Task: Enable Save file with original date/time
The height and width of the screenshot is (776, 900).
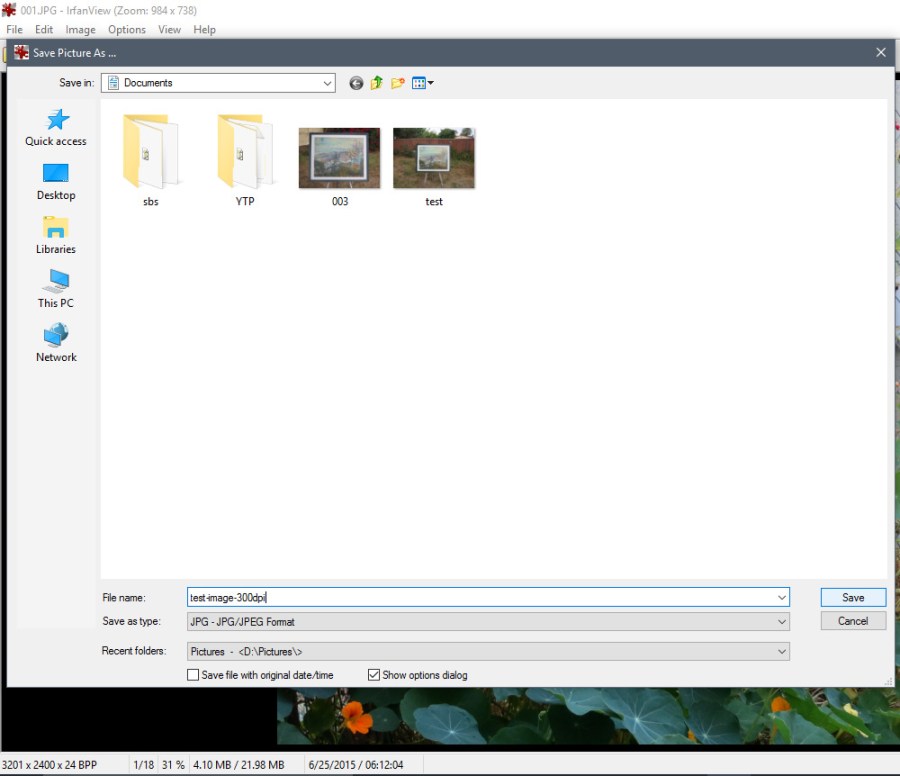Action: (x=193, y=675)
